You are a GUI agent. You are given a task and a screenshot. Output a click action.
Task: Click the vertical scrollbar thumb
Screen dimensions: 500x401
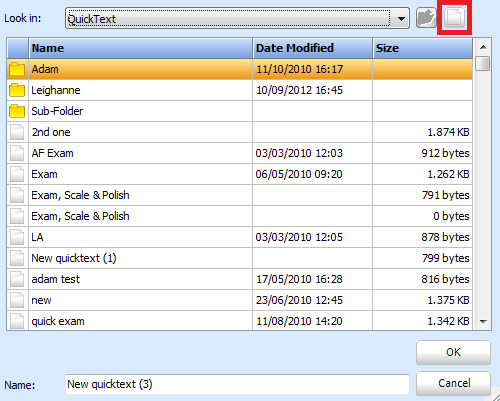point(483,63)
